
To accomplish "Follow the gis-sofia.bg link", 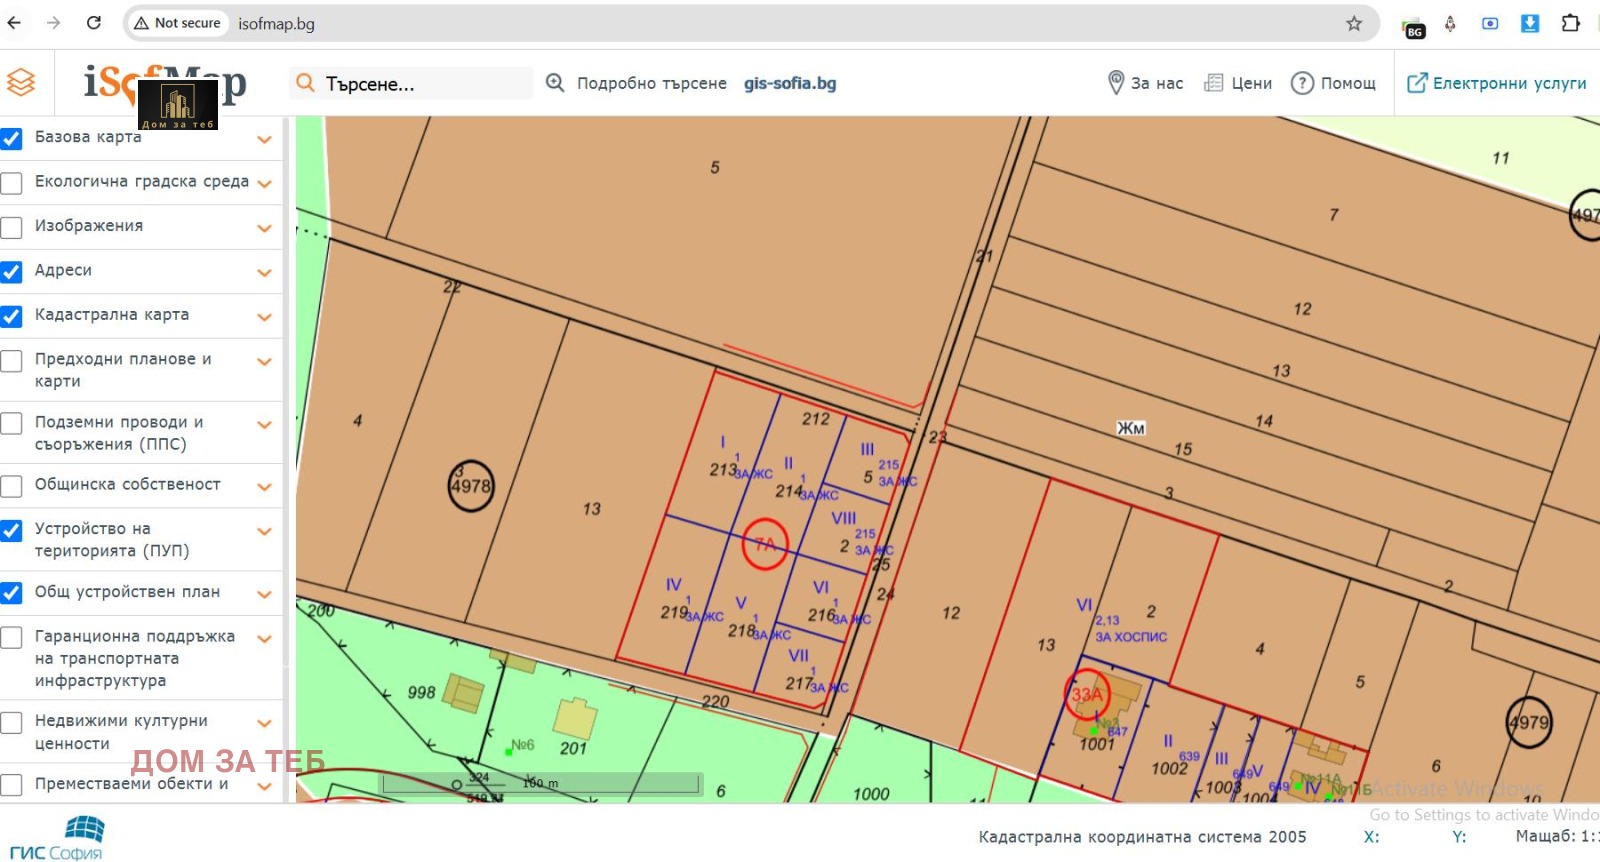I will coord(790,83).
